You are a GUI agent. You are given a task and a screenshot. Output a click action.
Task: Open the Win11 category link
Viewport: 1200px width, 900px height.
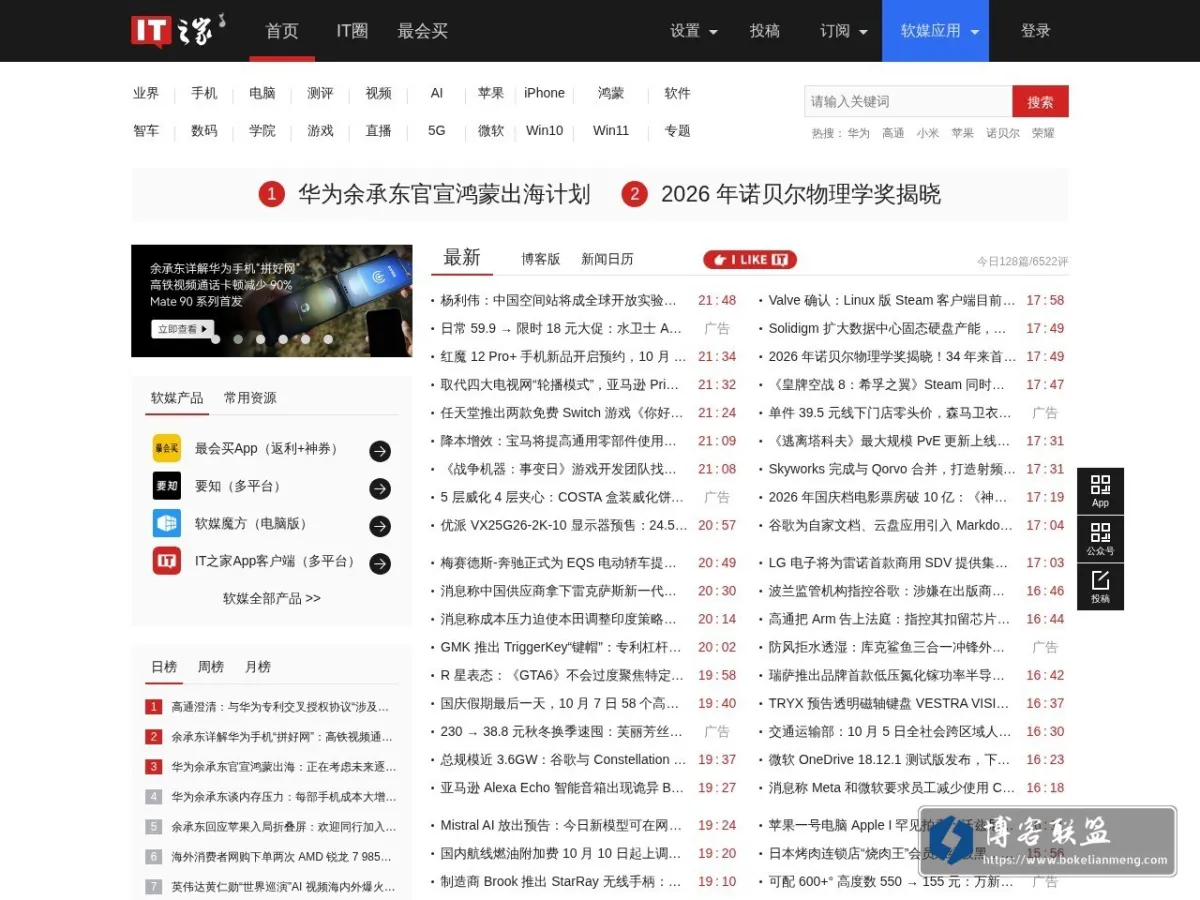tap(611, 131)
